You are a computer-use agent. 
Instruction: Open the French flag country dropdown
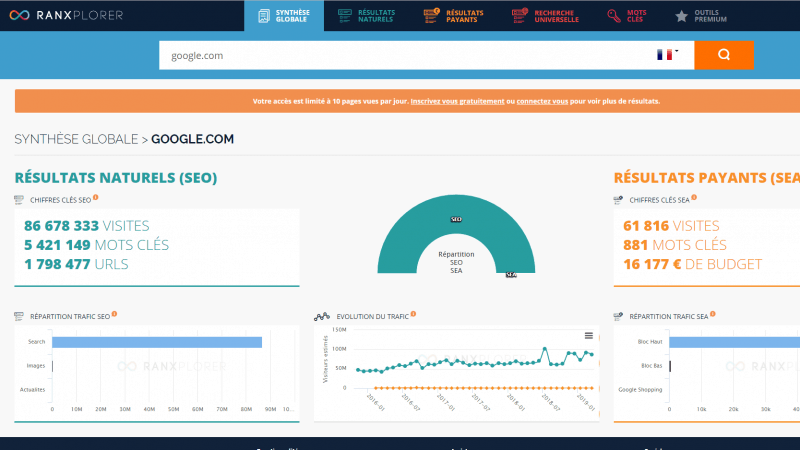(x=666, y=55)
